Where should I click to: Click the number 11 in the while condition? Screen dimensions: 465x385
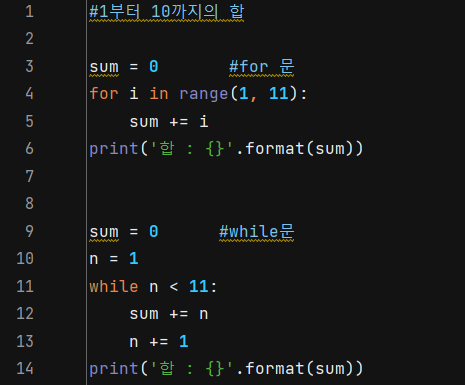(198, 286)
